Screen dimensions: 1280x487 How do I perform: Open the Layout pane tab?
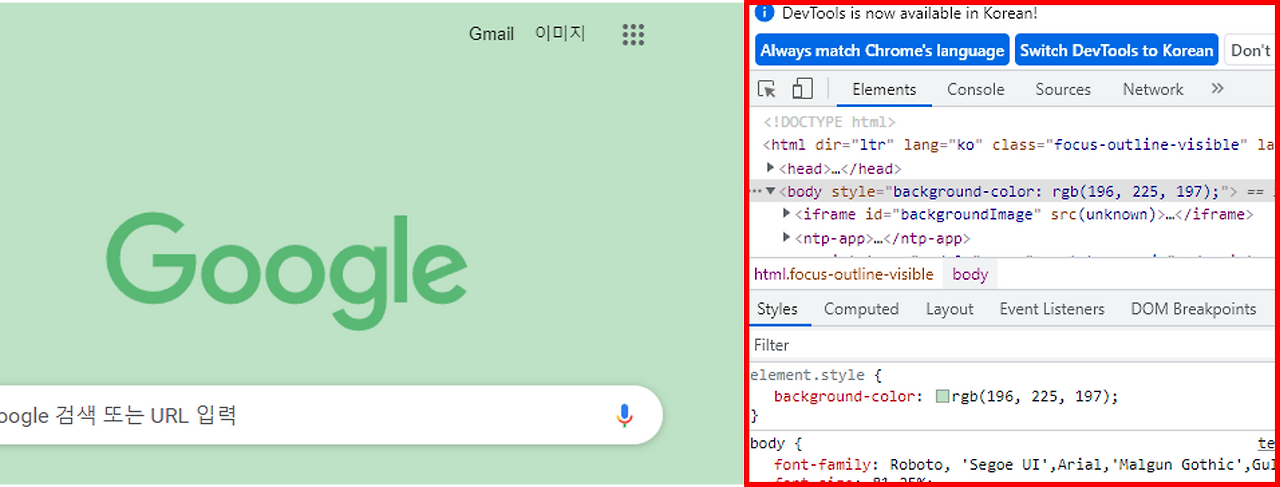coord(949,309)
